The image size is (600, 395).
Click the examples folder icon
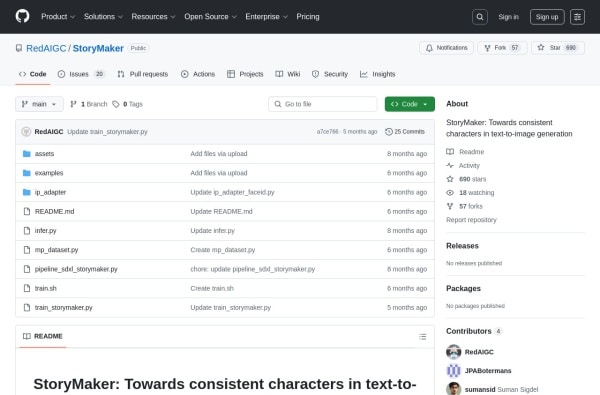click(x=27, y=173)
